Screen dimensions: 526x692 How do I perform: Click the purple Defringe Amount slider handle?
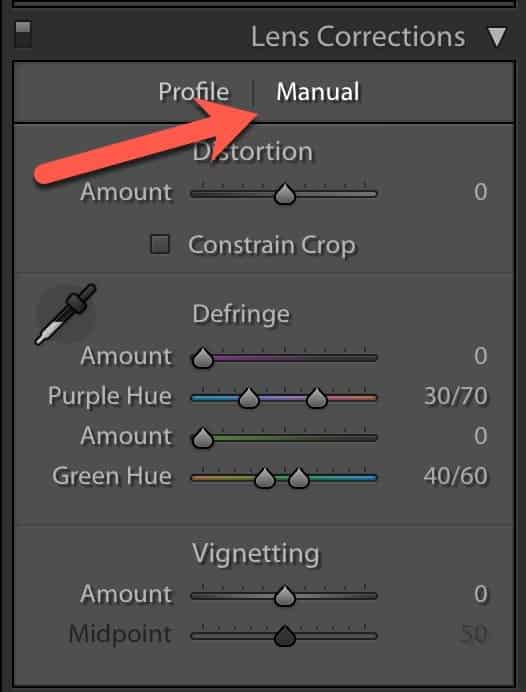pos(203,358)
